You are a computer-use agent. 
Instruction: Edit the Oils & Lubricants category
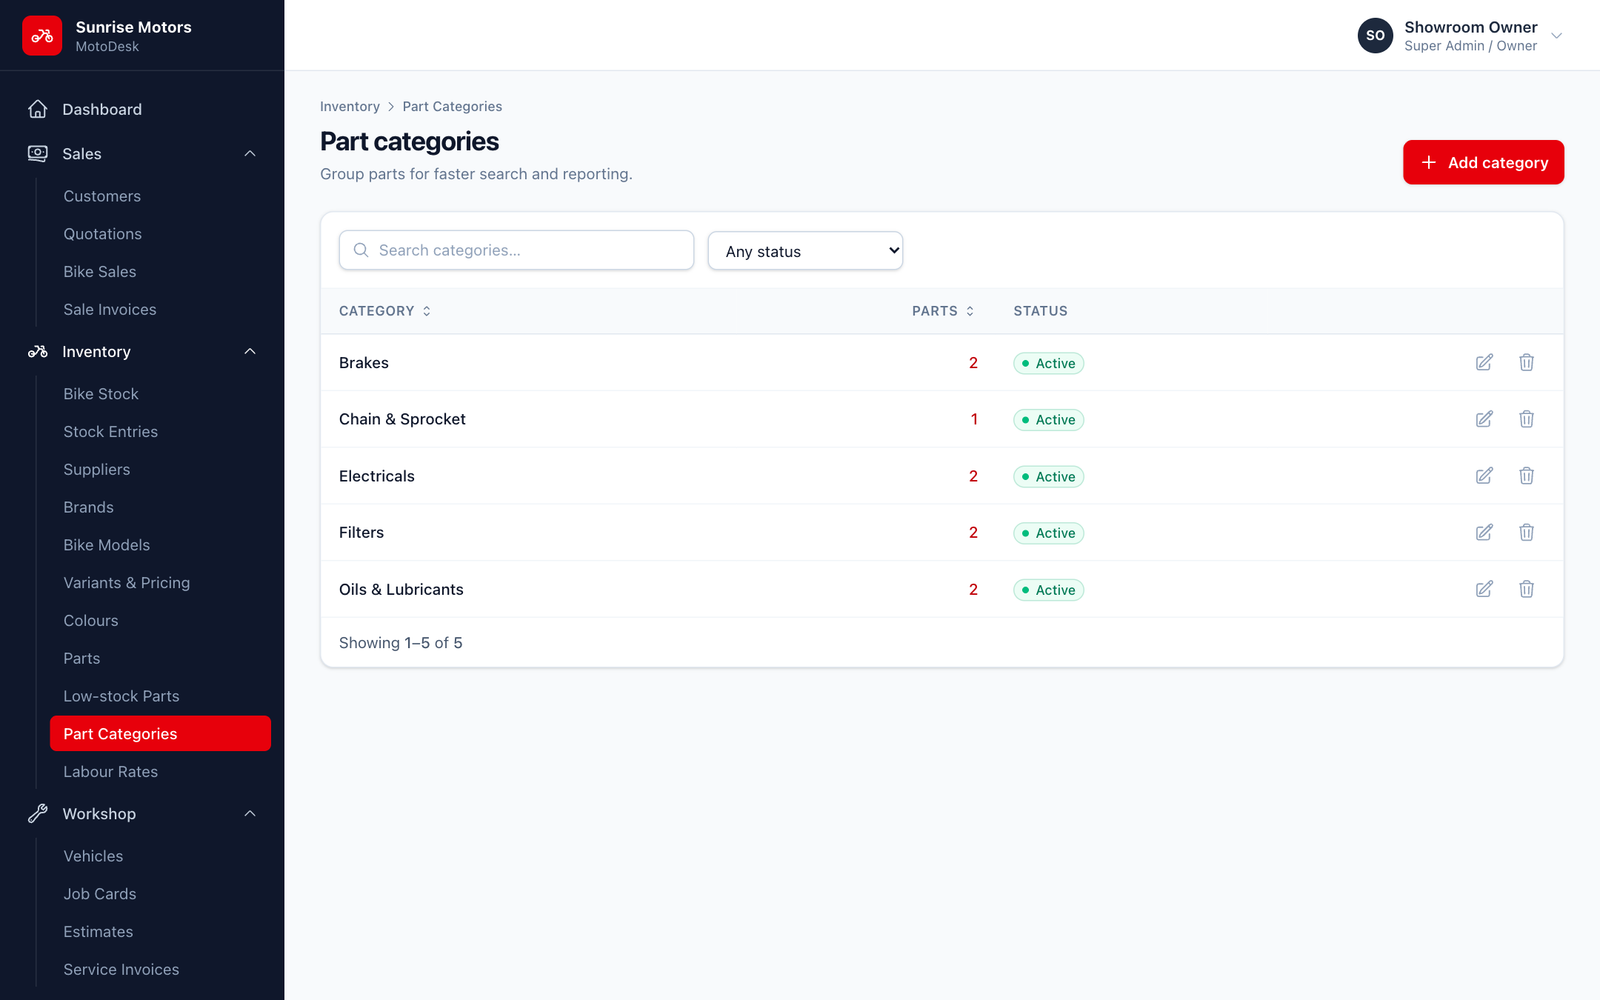1484,589
